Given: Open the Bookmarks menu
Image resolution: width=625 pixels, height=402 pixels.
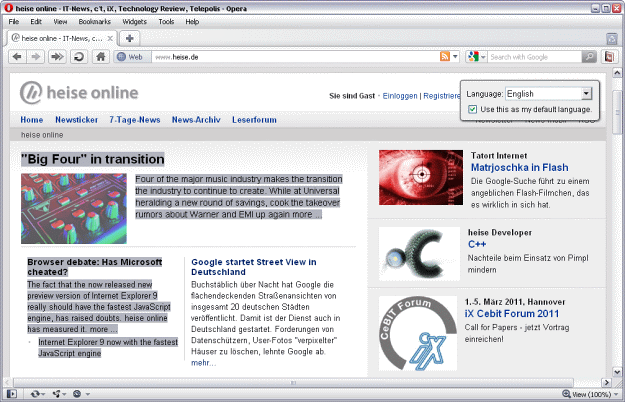Looking at the screenshot, I should coord(95,21).
